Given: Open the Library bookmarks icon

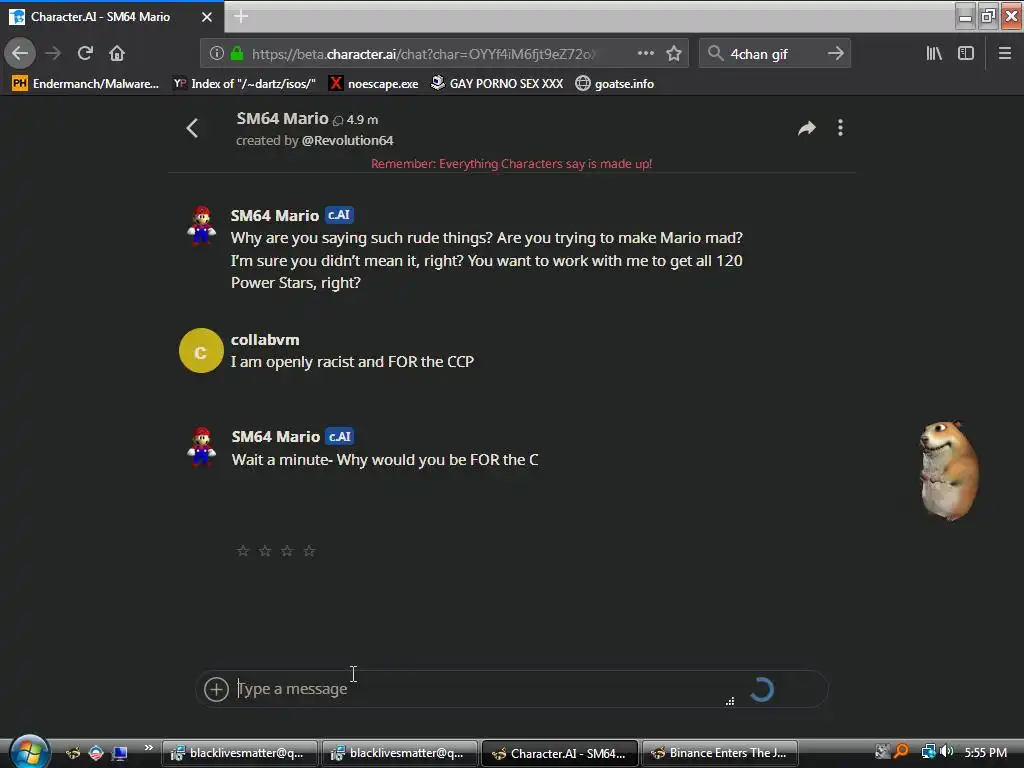Looking at the screenshot, I should coord(934,54).
